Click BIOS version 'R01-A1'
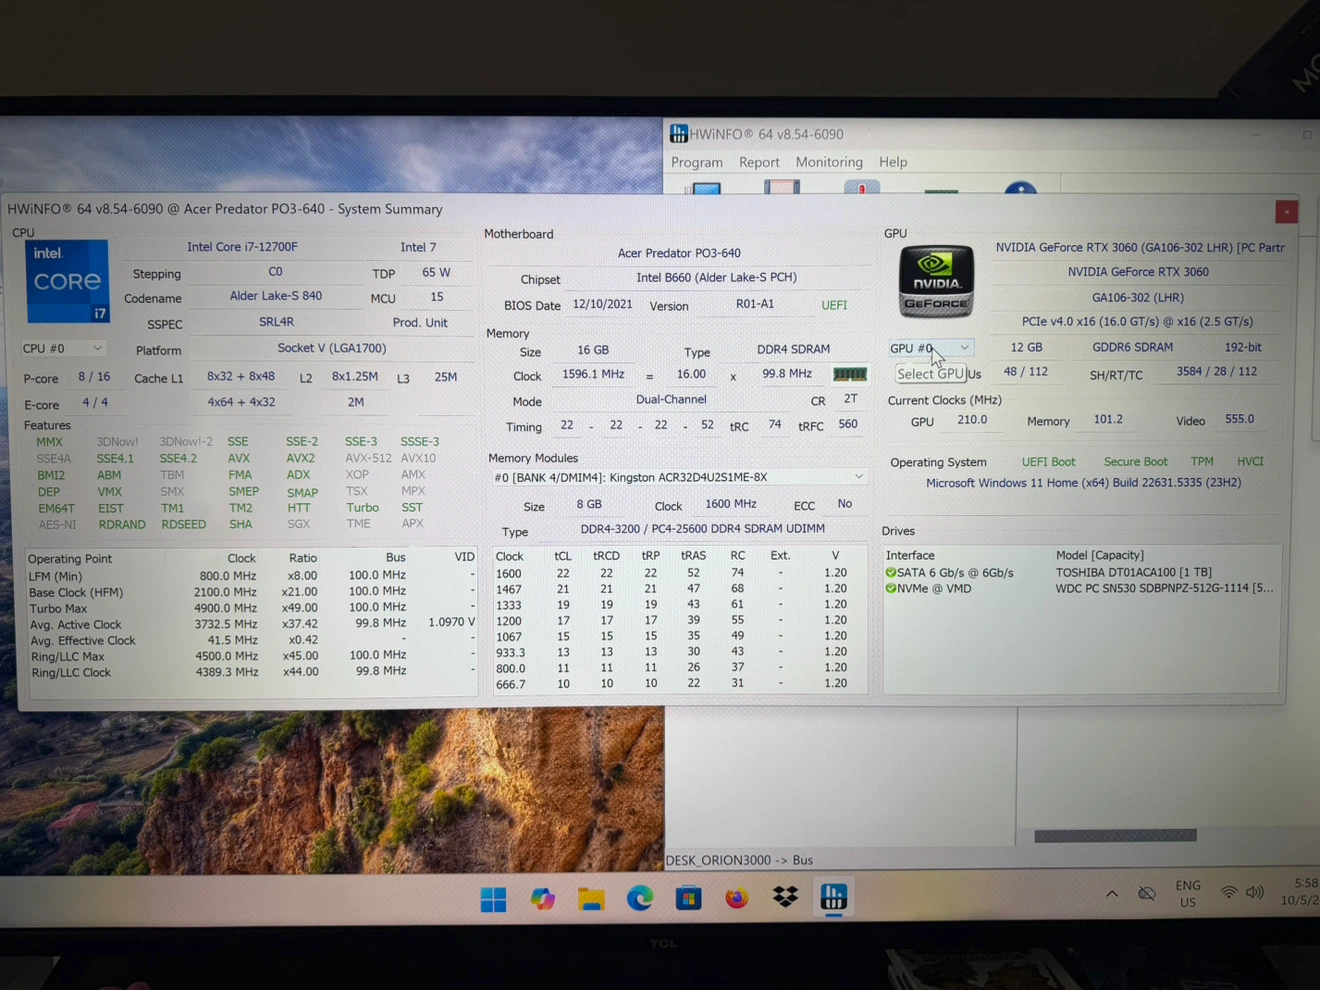This screenshot has height=990, width=1320. coord(755,304)
